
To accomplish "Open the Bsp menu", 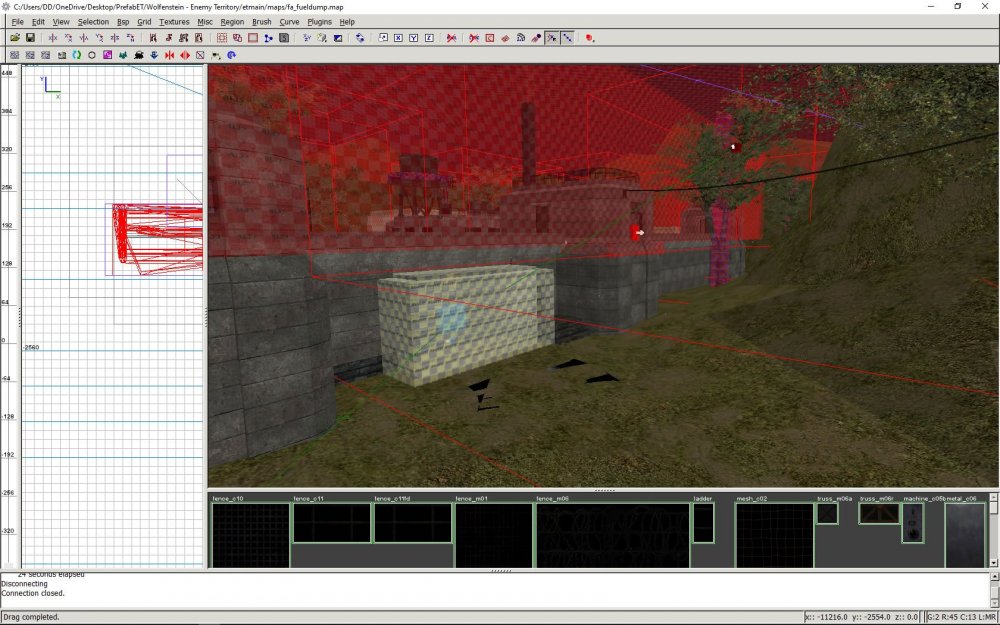I will pos(123,22).
